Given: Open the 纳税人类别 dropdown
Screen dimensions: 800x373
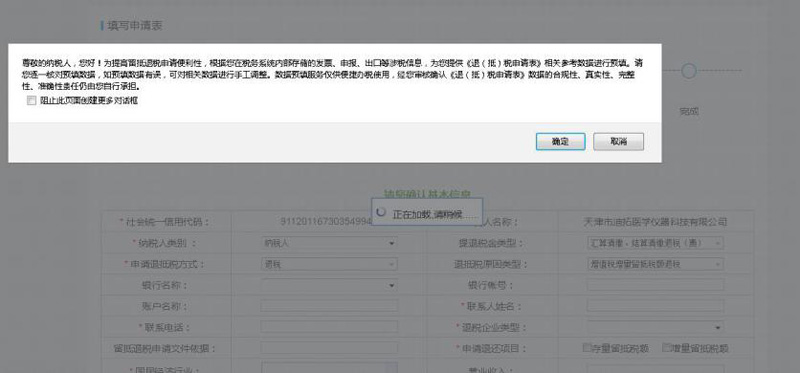Looking at the screenshot, I should (329, 243).
